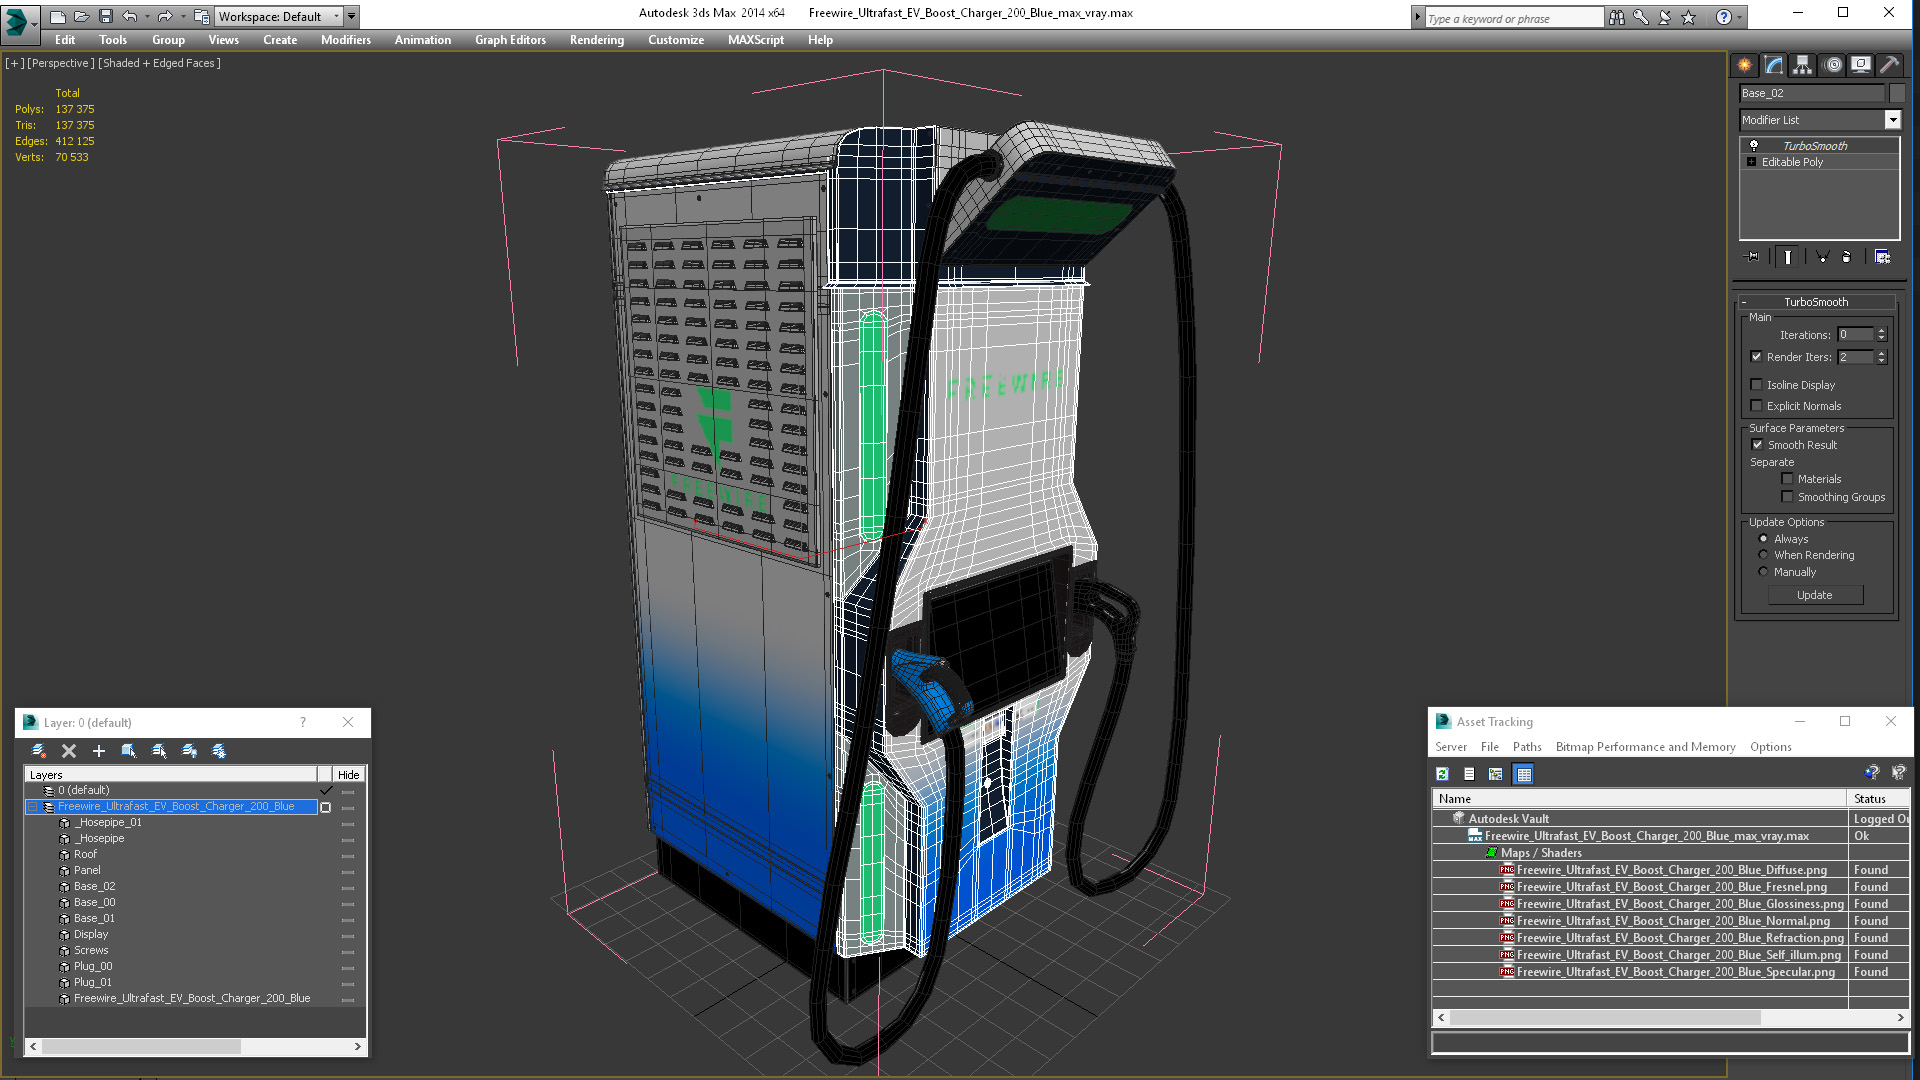Enable Isoline Display checkbox

[x=1756, y=385]
